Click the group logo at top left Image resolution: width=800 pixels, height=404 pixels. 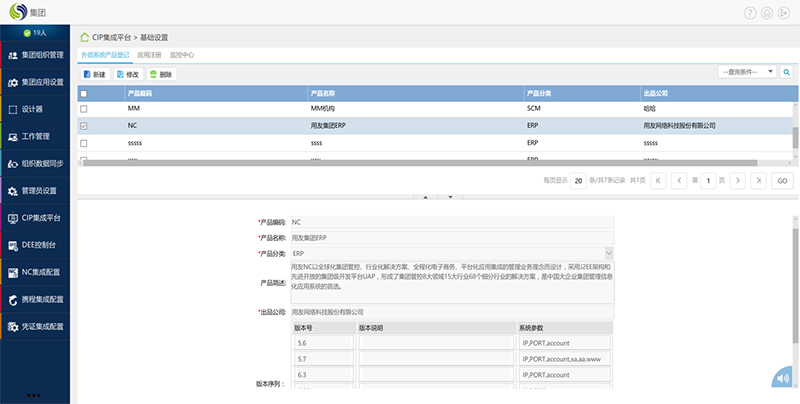(x=18, y=12)
